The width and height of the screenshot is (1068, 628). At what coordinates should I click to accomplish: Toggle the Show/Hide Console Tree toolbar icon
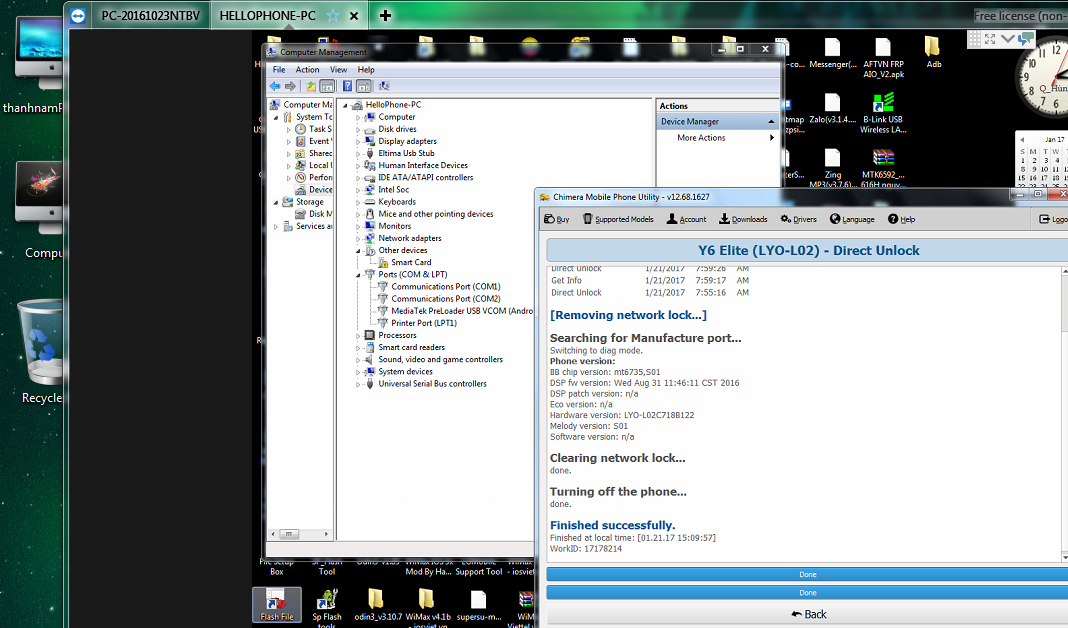[x=327, y=86]
